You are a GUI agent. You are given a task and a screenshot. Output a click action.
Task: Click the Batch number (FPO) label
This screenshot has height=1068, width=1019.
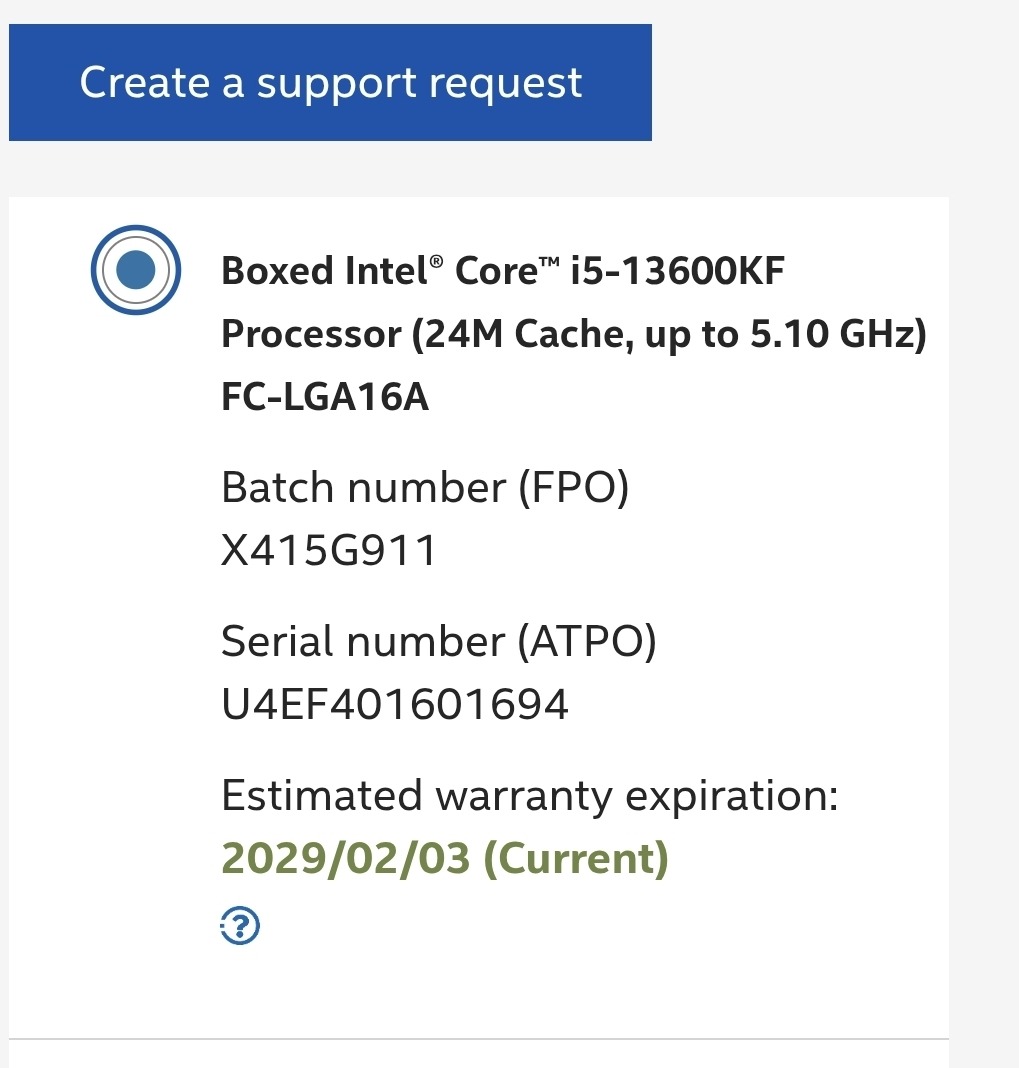click(x=424, y=488)
